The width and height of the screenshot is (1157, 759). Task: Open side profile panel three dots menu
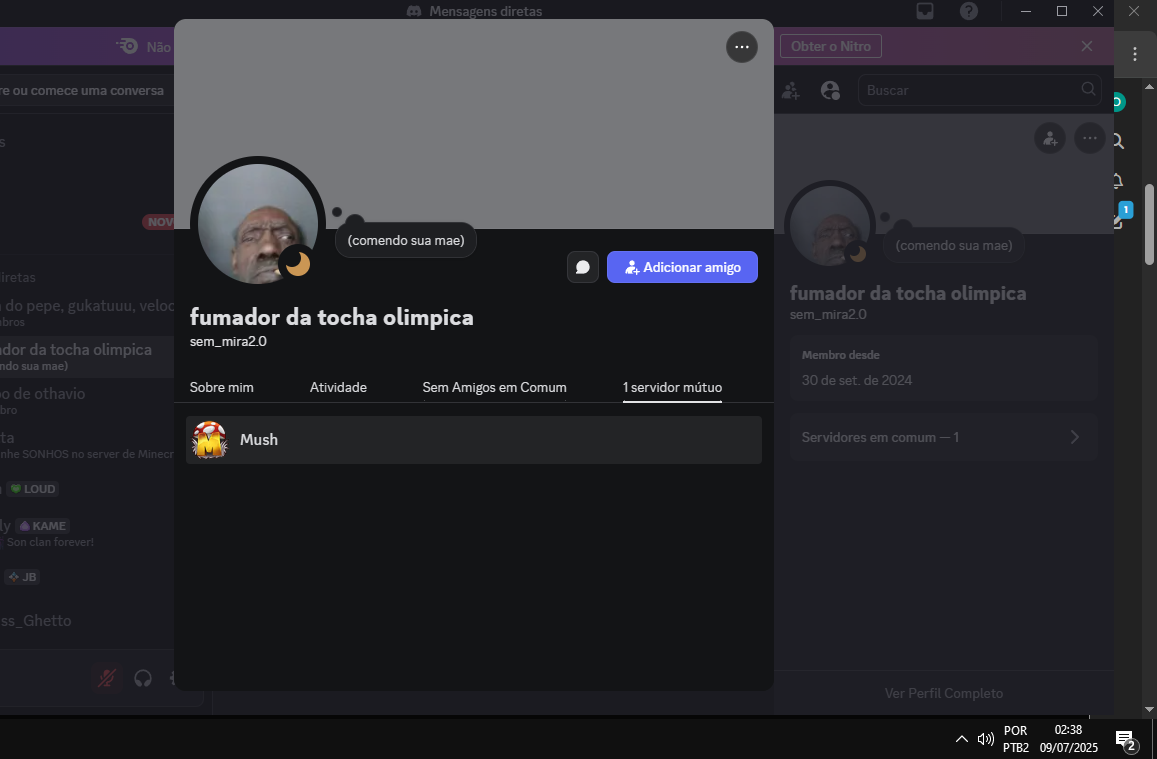(x=1090, y=138)
